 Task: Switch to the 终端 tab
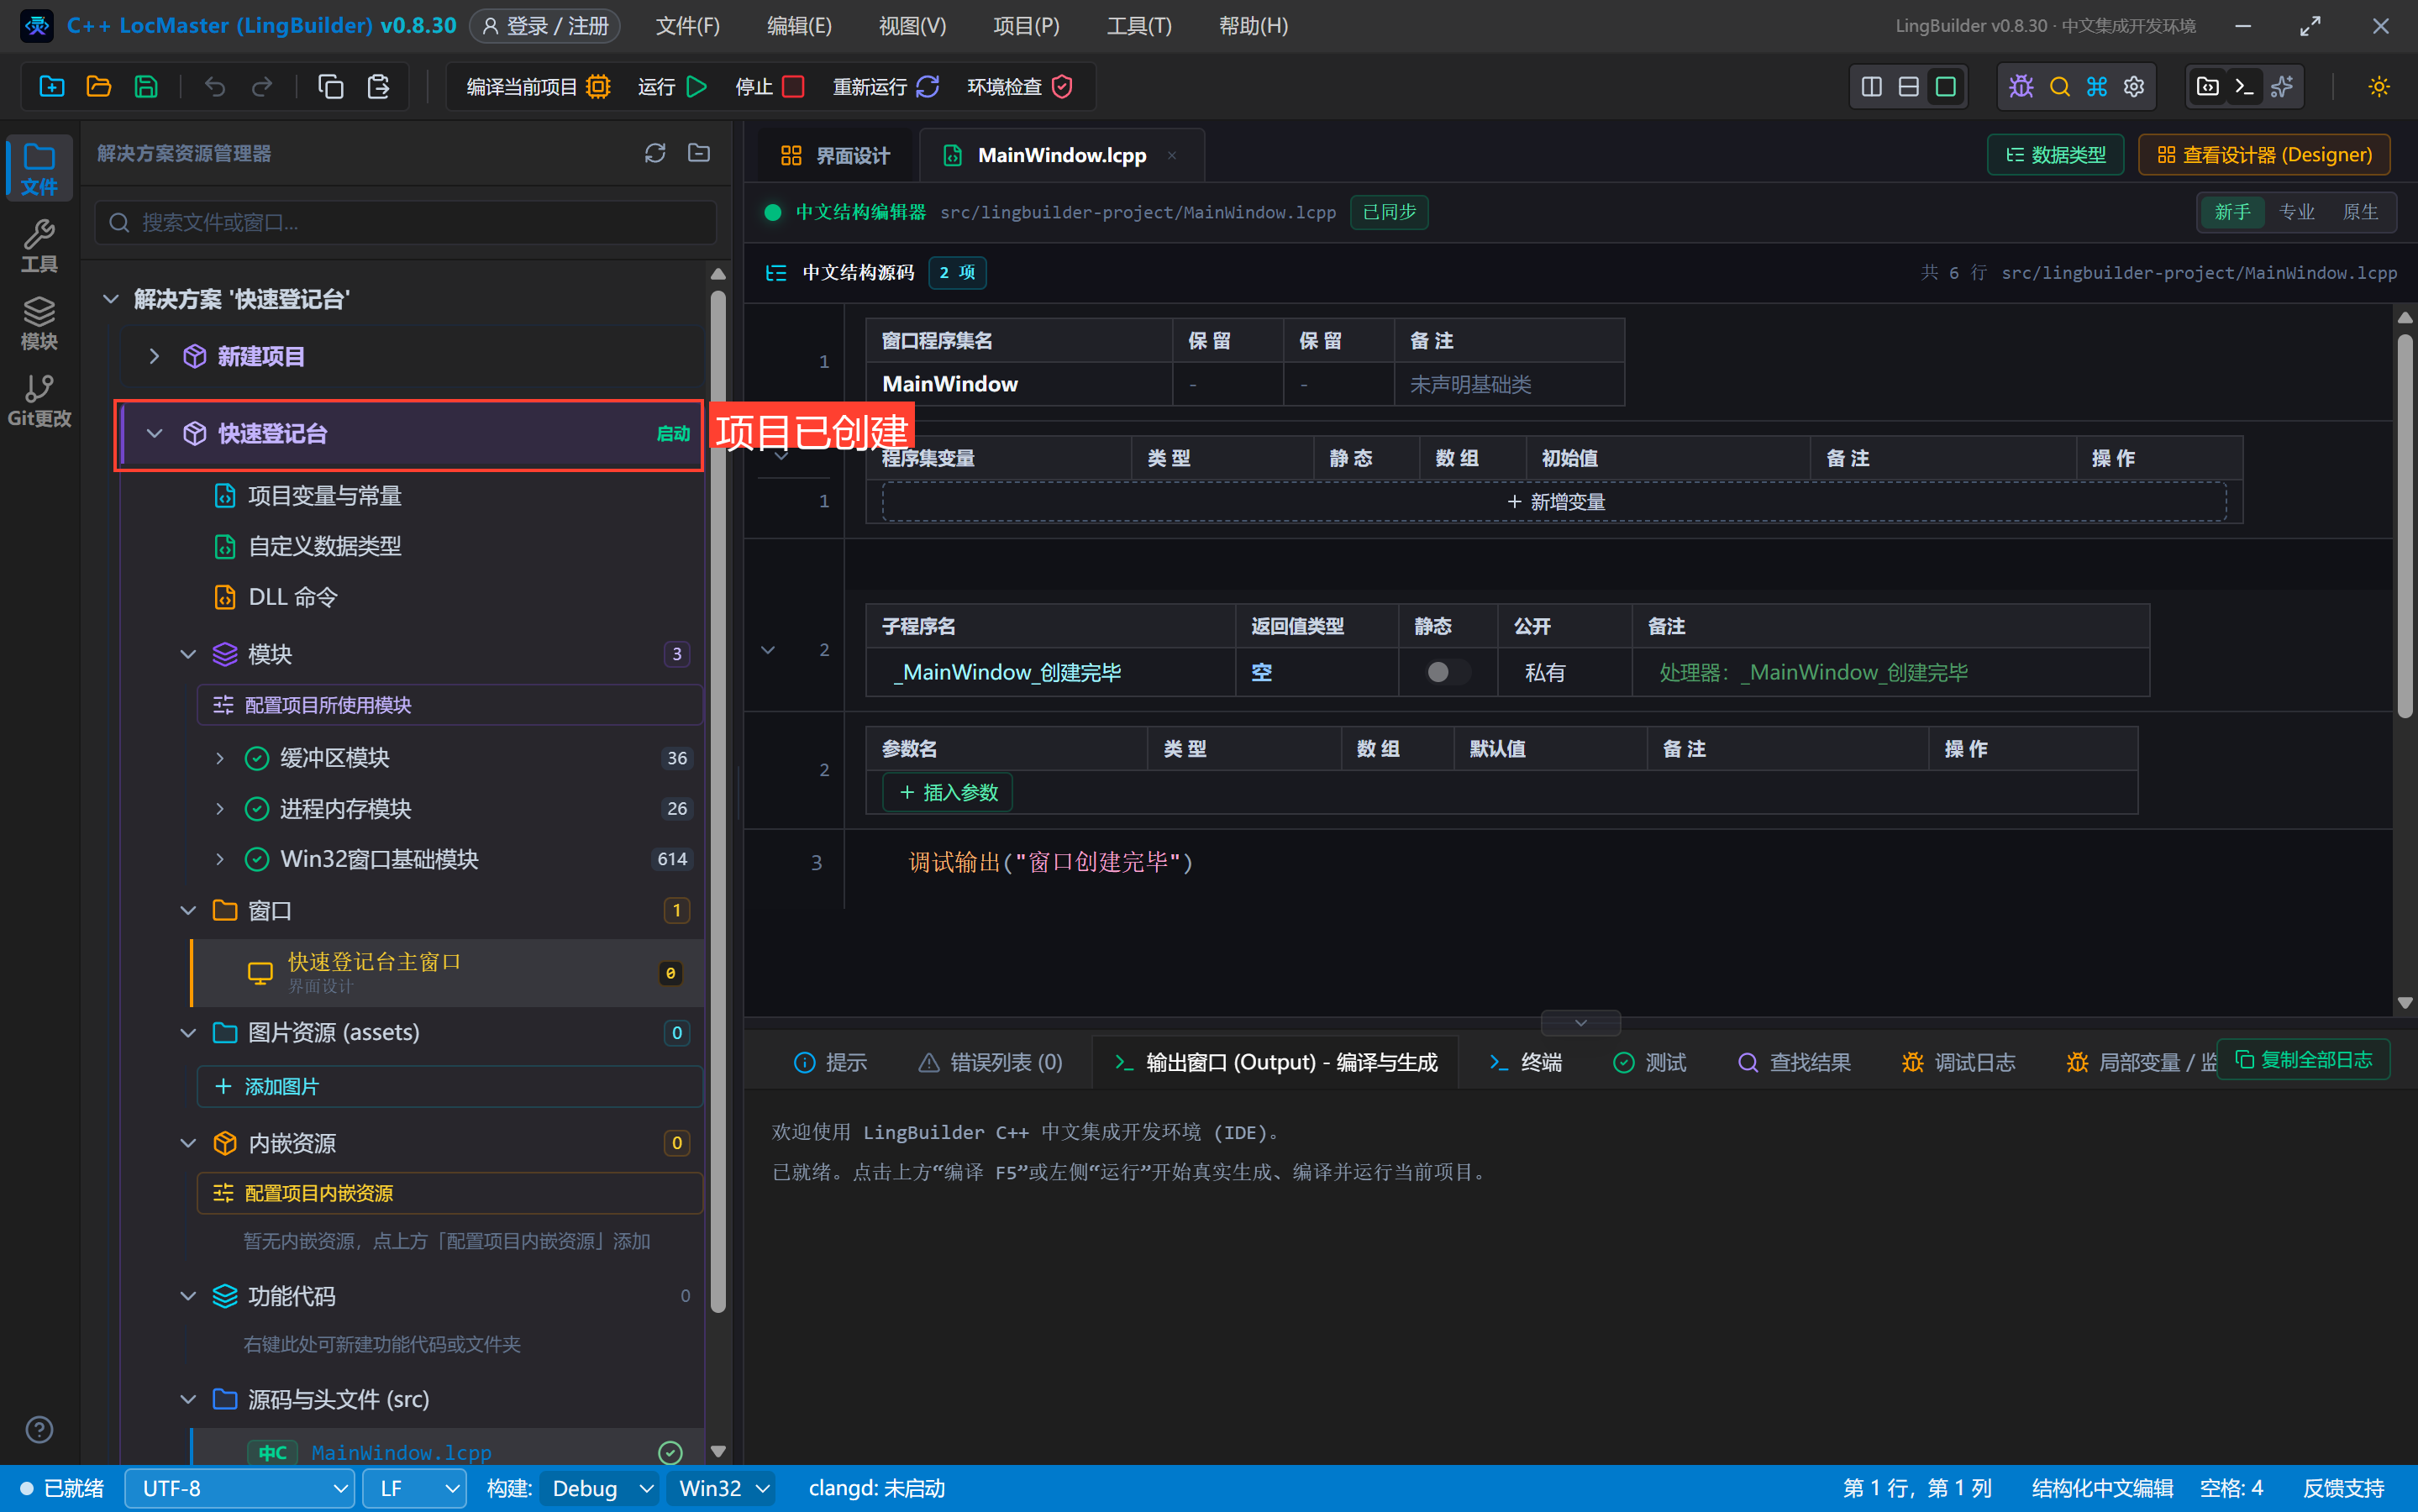coord(1525,1062)
